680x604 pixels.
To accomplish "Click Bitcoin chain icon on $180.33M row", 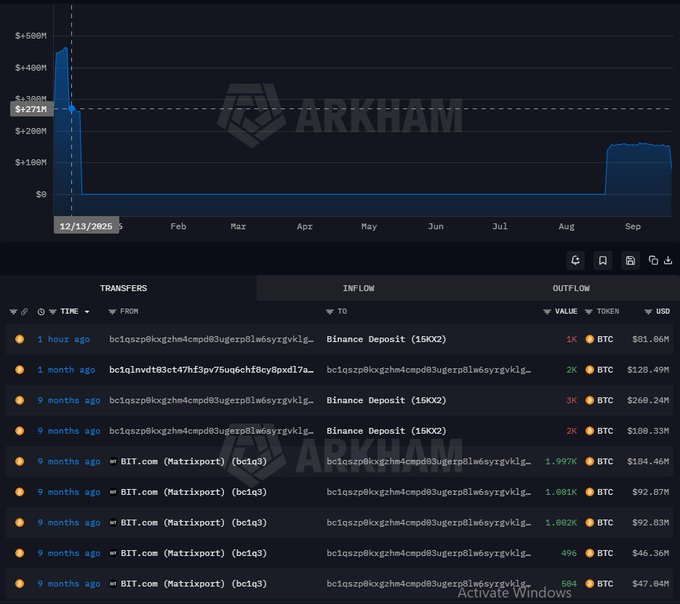I will [20, 431].
